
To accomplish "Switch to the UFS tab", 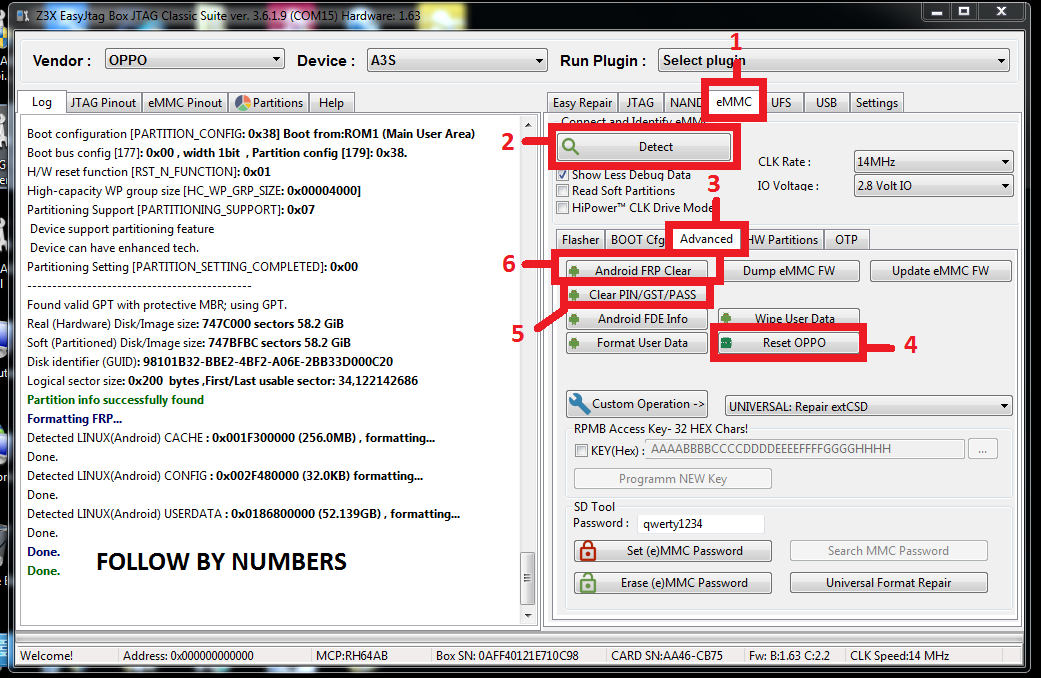I will click(x=781, y=103).
